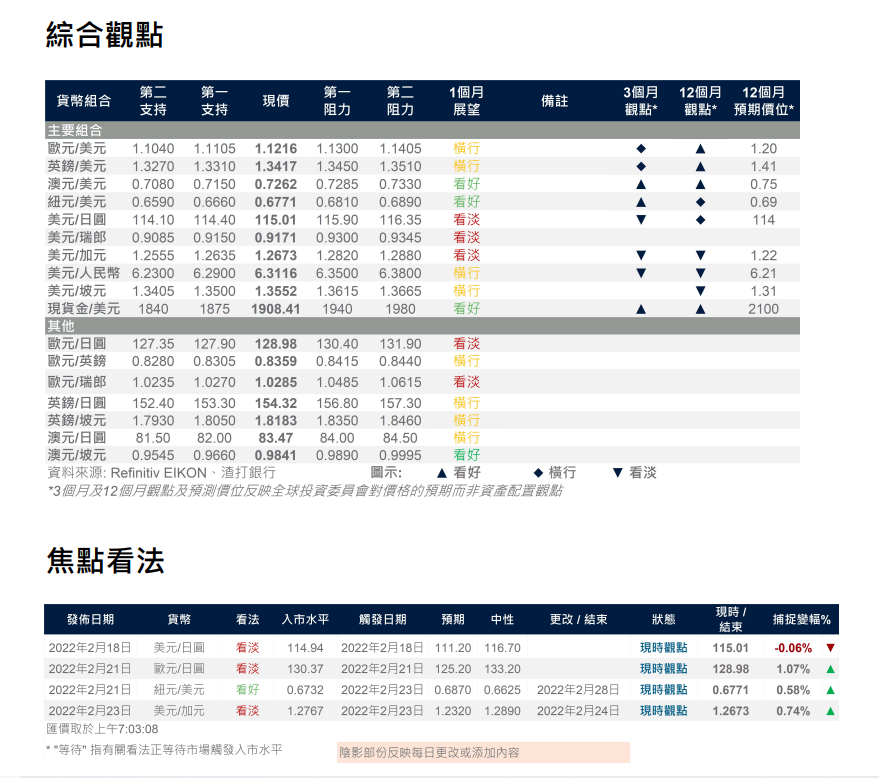Screen dimensions: 879x778
Task: Open 現時觀點 link in 歐元/日圓 focus row
Action: pyautogui.click(x=664, y=669)
